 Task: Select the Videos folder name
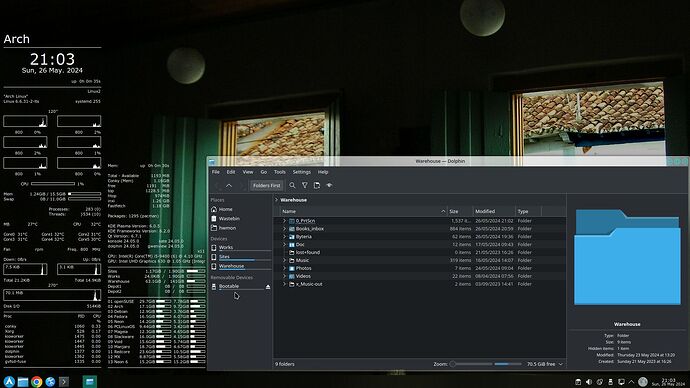303,276
